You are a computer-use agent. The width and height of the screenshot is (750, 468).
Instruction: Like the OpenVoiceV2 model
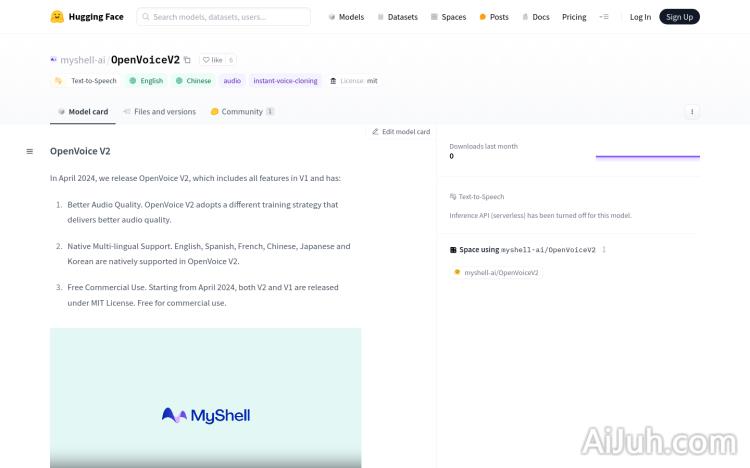point(212,60)
